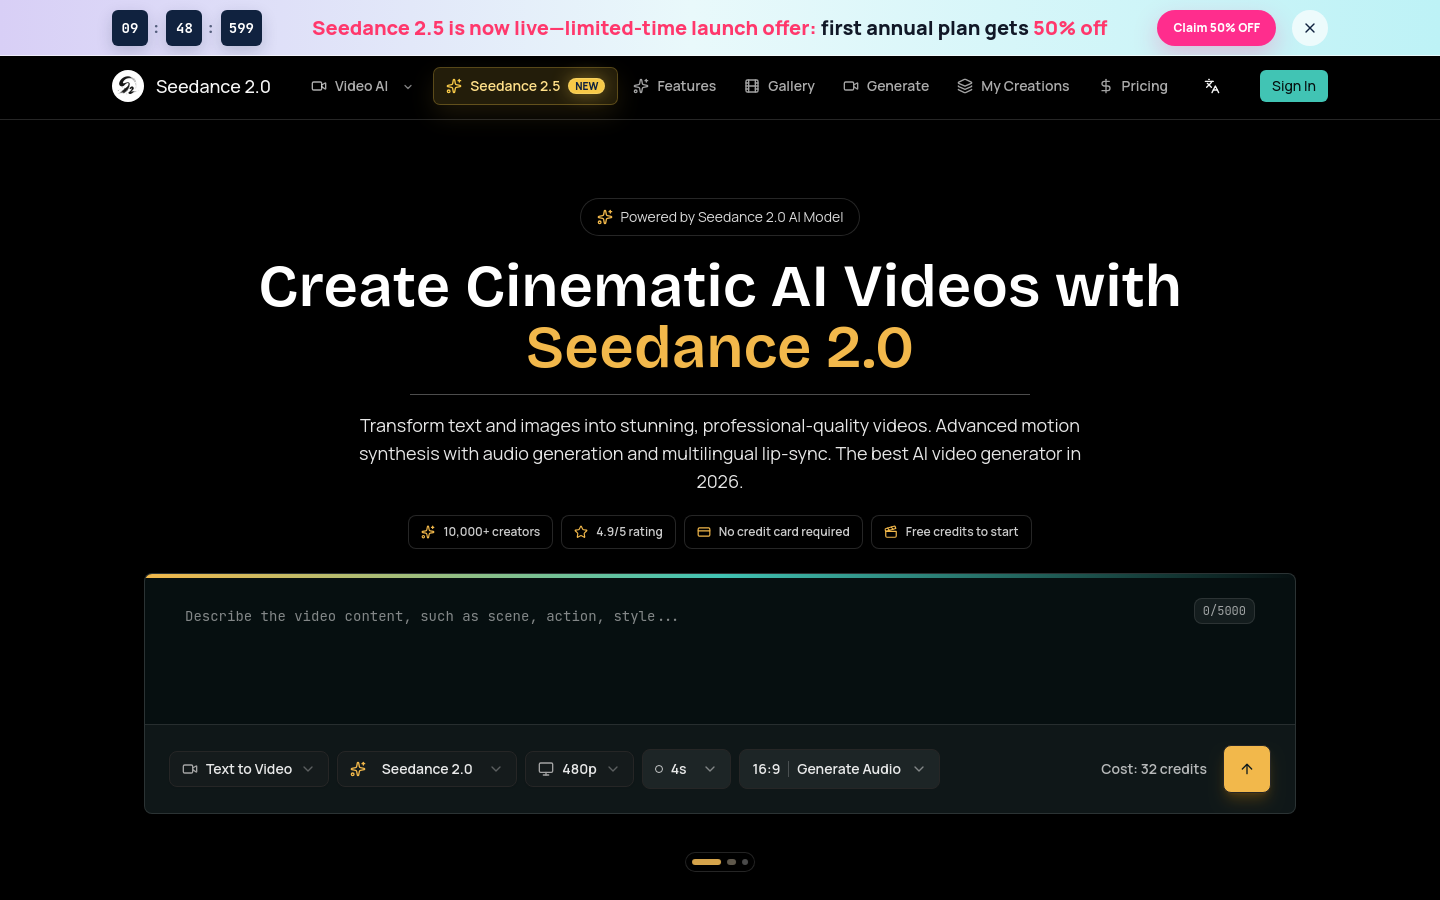Close the promo banner with X
The width and height of the screenshot is (1440, 900).
[x=1310, y=28]
